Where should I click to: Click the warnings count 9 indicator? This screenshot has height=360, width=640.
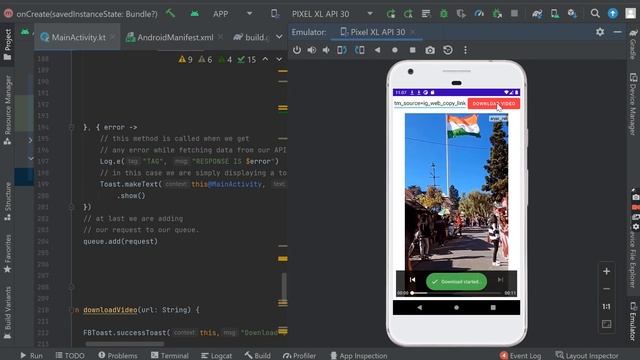[x=186, y=60]
